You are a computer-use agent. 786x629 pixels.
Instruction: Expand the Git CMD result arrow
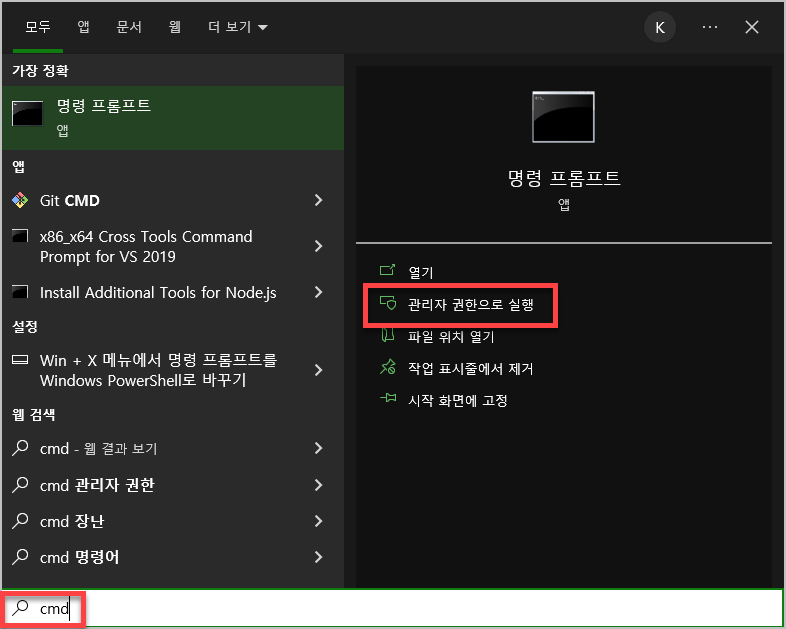coord(318,200)
